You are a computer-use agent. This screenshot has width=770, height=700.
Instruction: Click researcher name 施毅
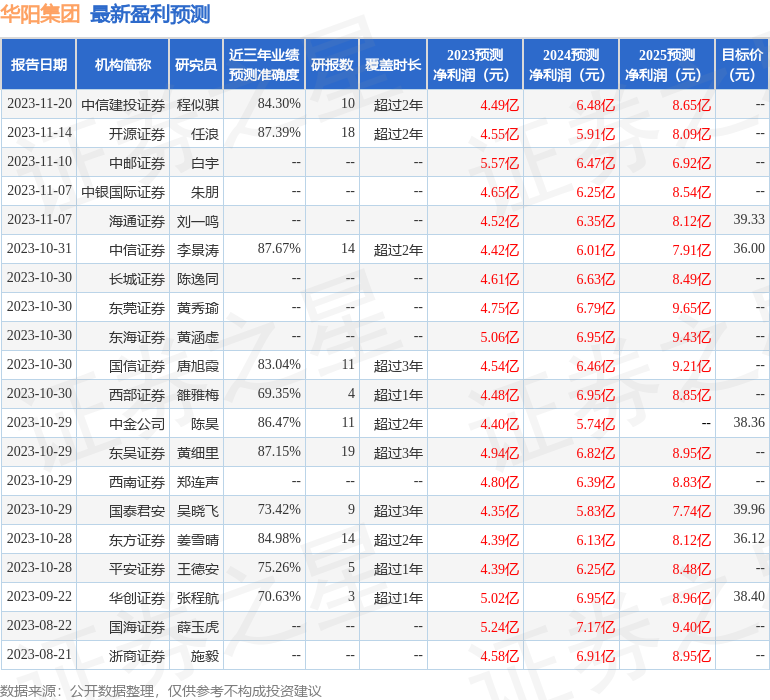click(x=204, y=655)
